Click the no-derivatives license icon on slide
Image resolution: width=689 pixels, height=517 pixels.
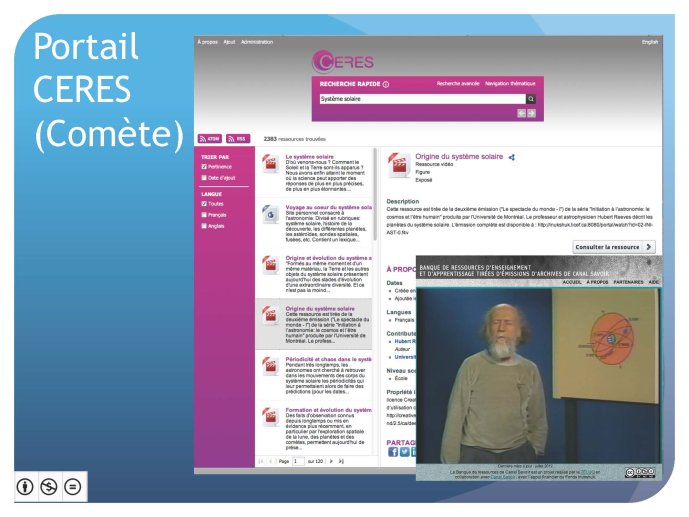tap(73, 487)
